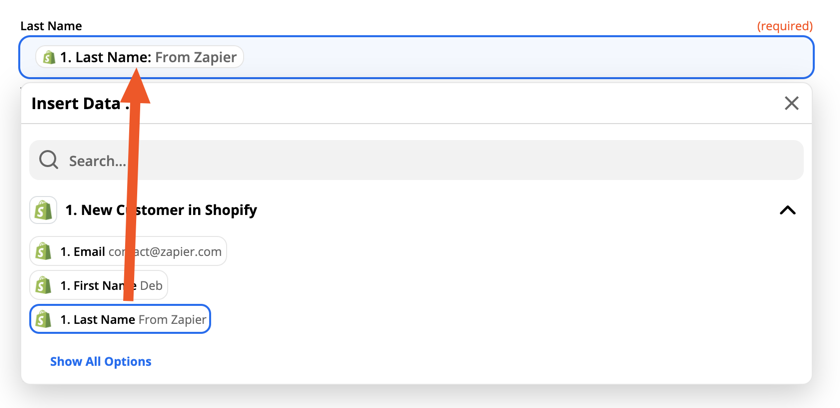Image resolution: width=840 pixels, height=408 pixels.
Task: Select the mapped Last Name: From Zapier pill
Action: [x=139, y=57]
